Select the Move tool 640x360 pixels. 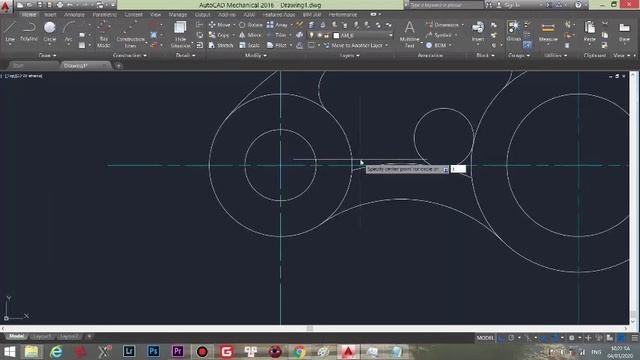click(220, 25)
